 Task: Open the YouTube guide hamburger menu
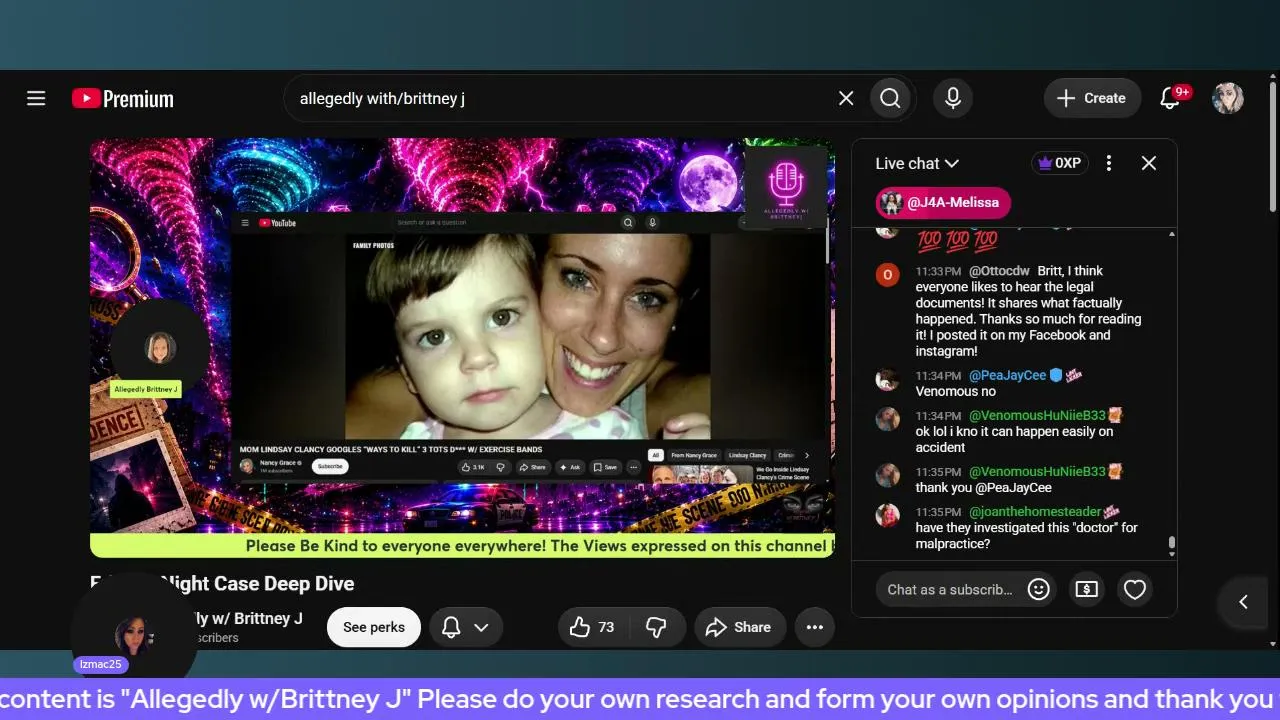[x=36, y=98]
